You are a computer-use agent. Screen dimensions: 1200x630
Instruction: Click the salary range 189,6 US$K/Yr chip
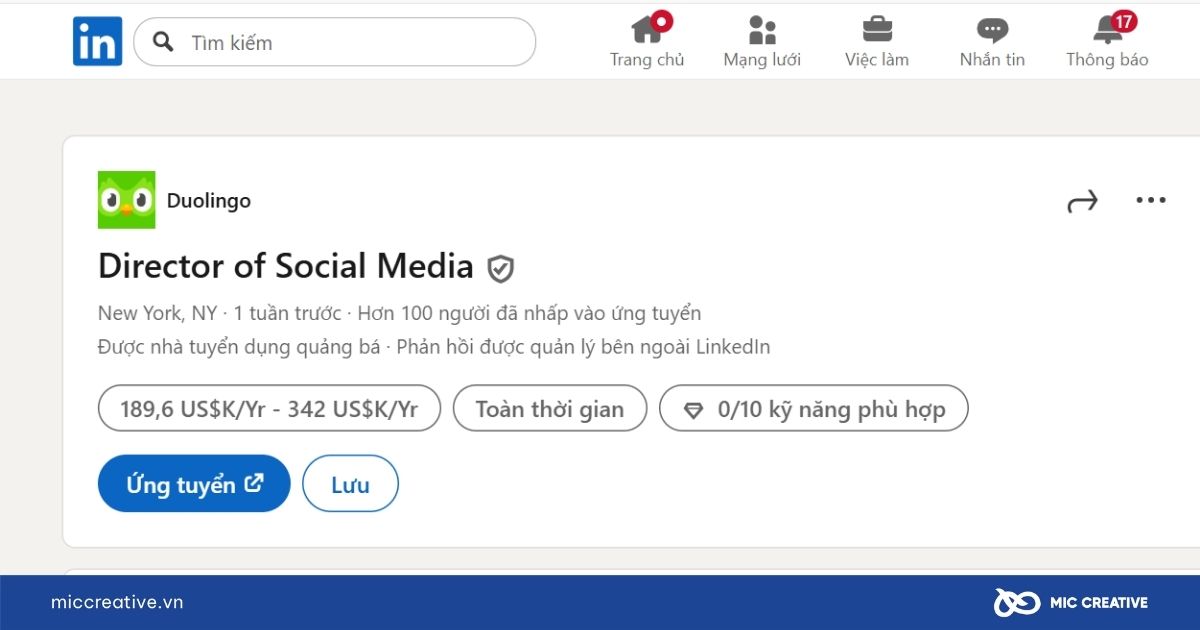[x=269, y=408]
